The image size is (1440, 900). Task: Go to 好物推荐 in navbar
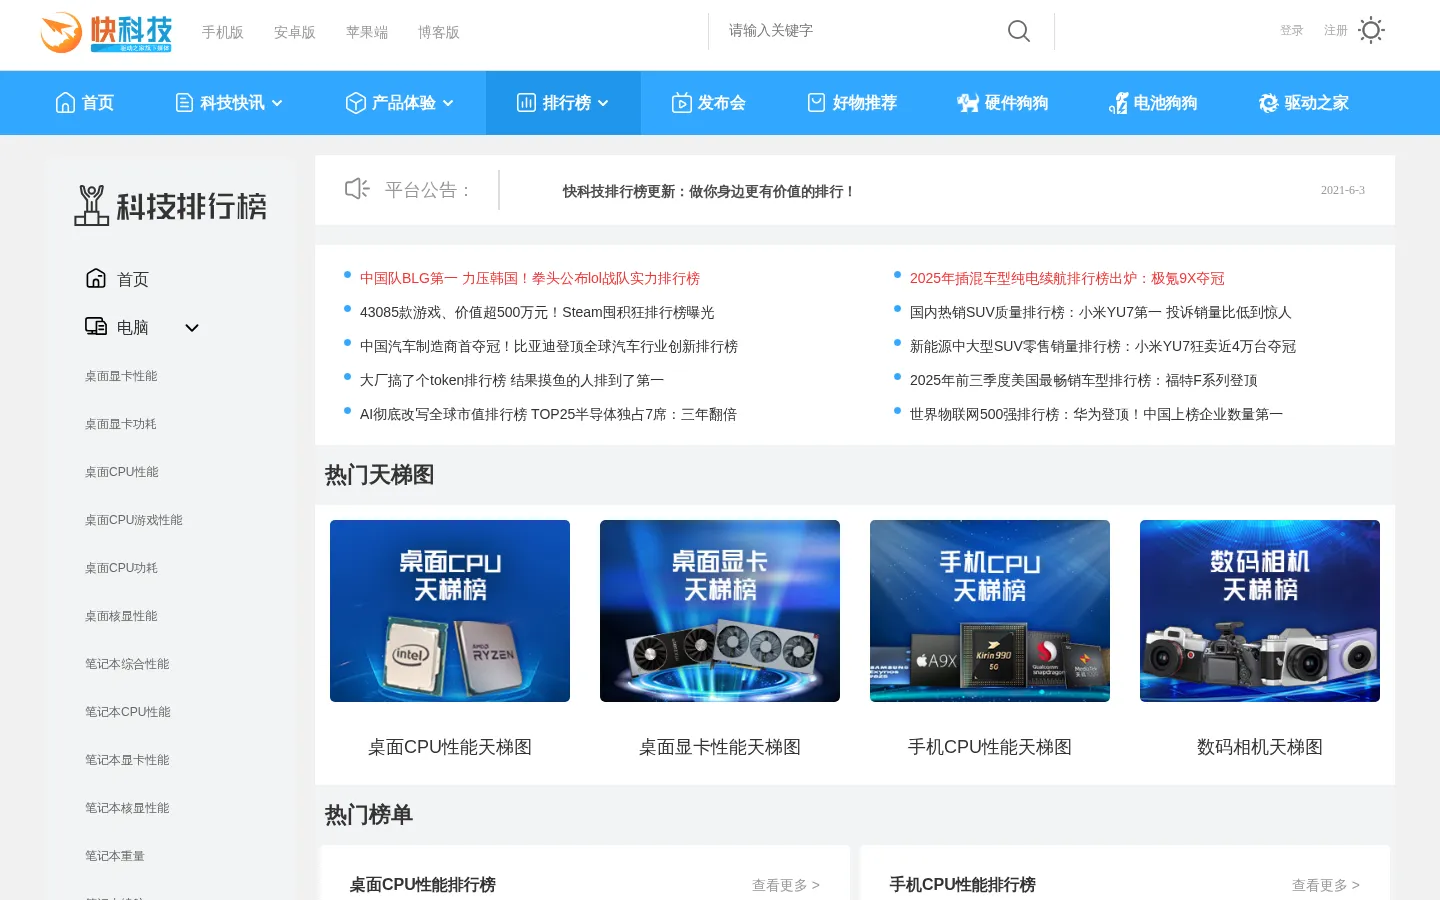(x=865, y=102)
